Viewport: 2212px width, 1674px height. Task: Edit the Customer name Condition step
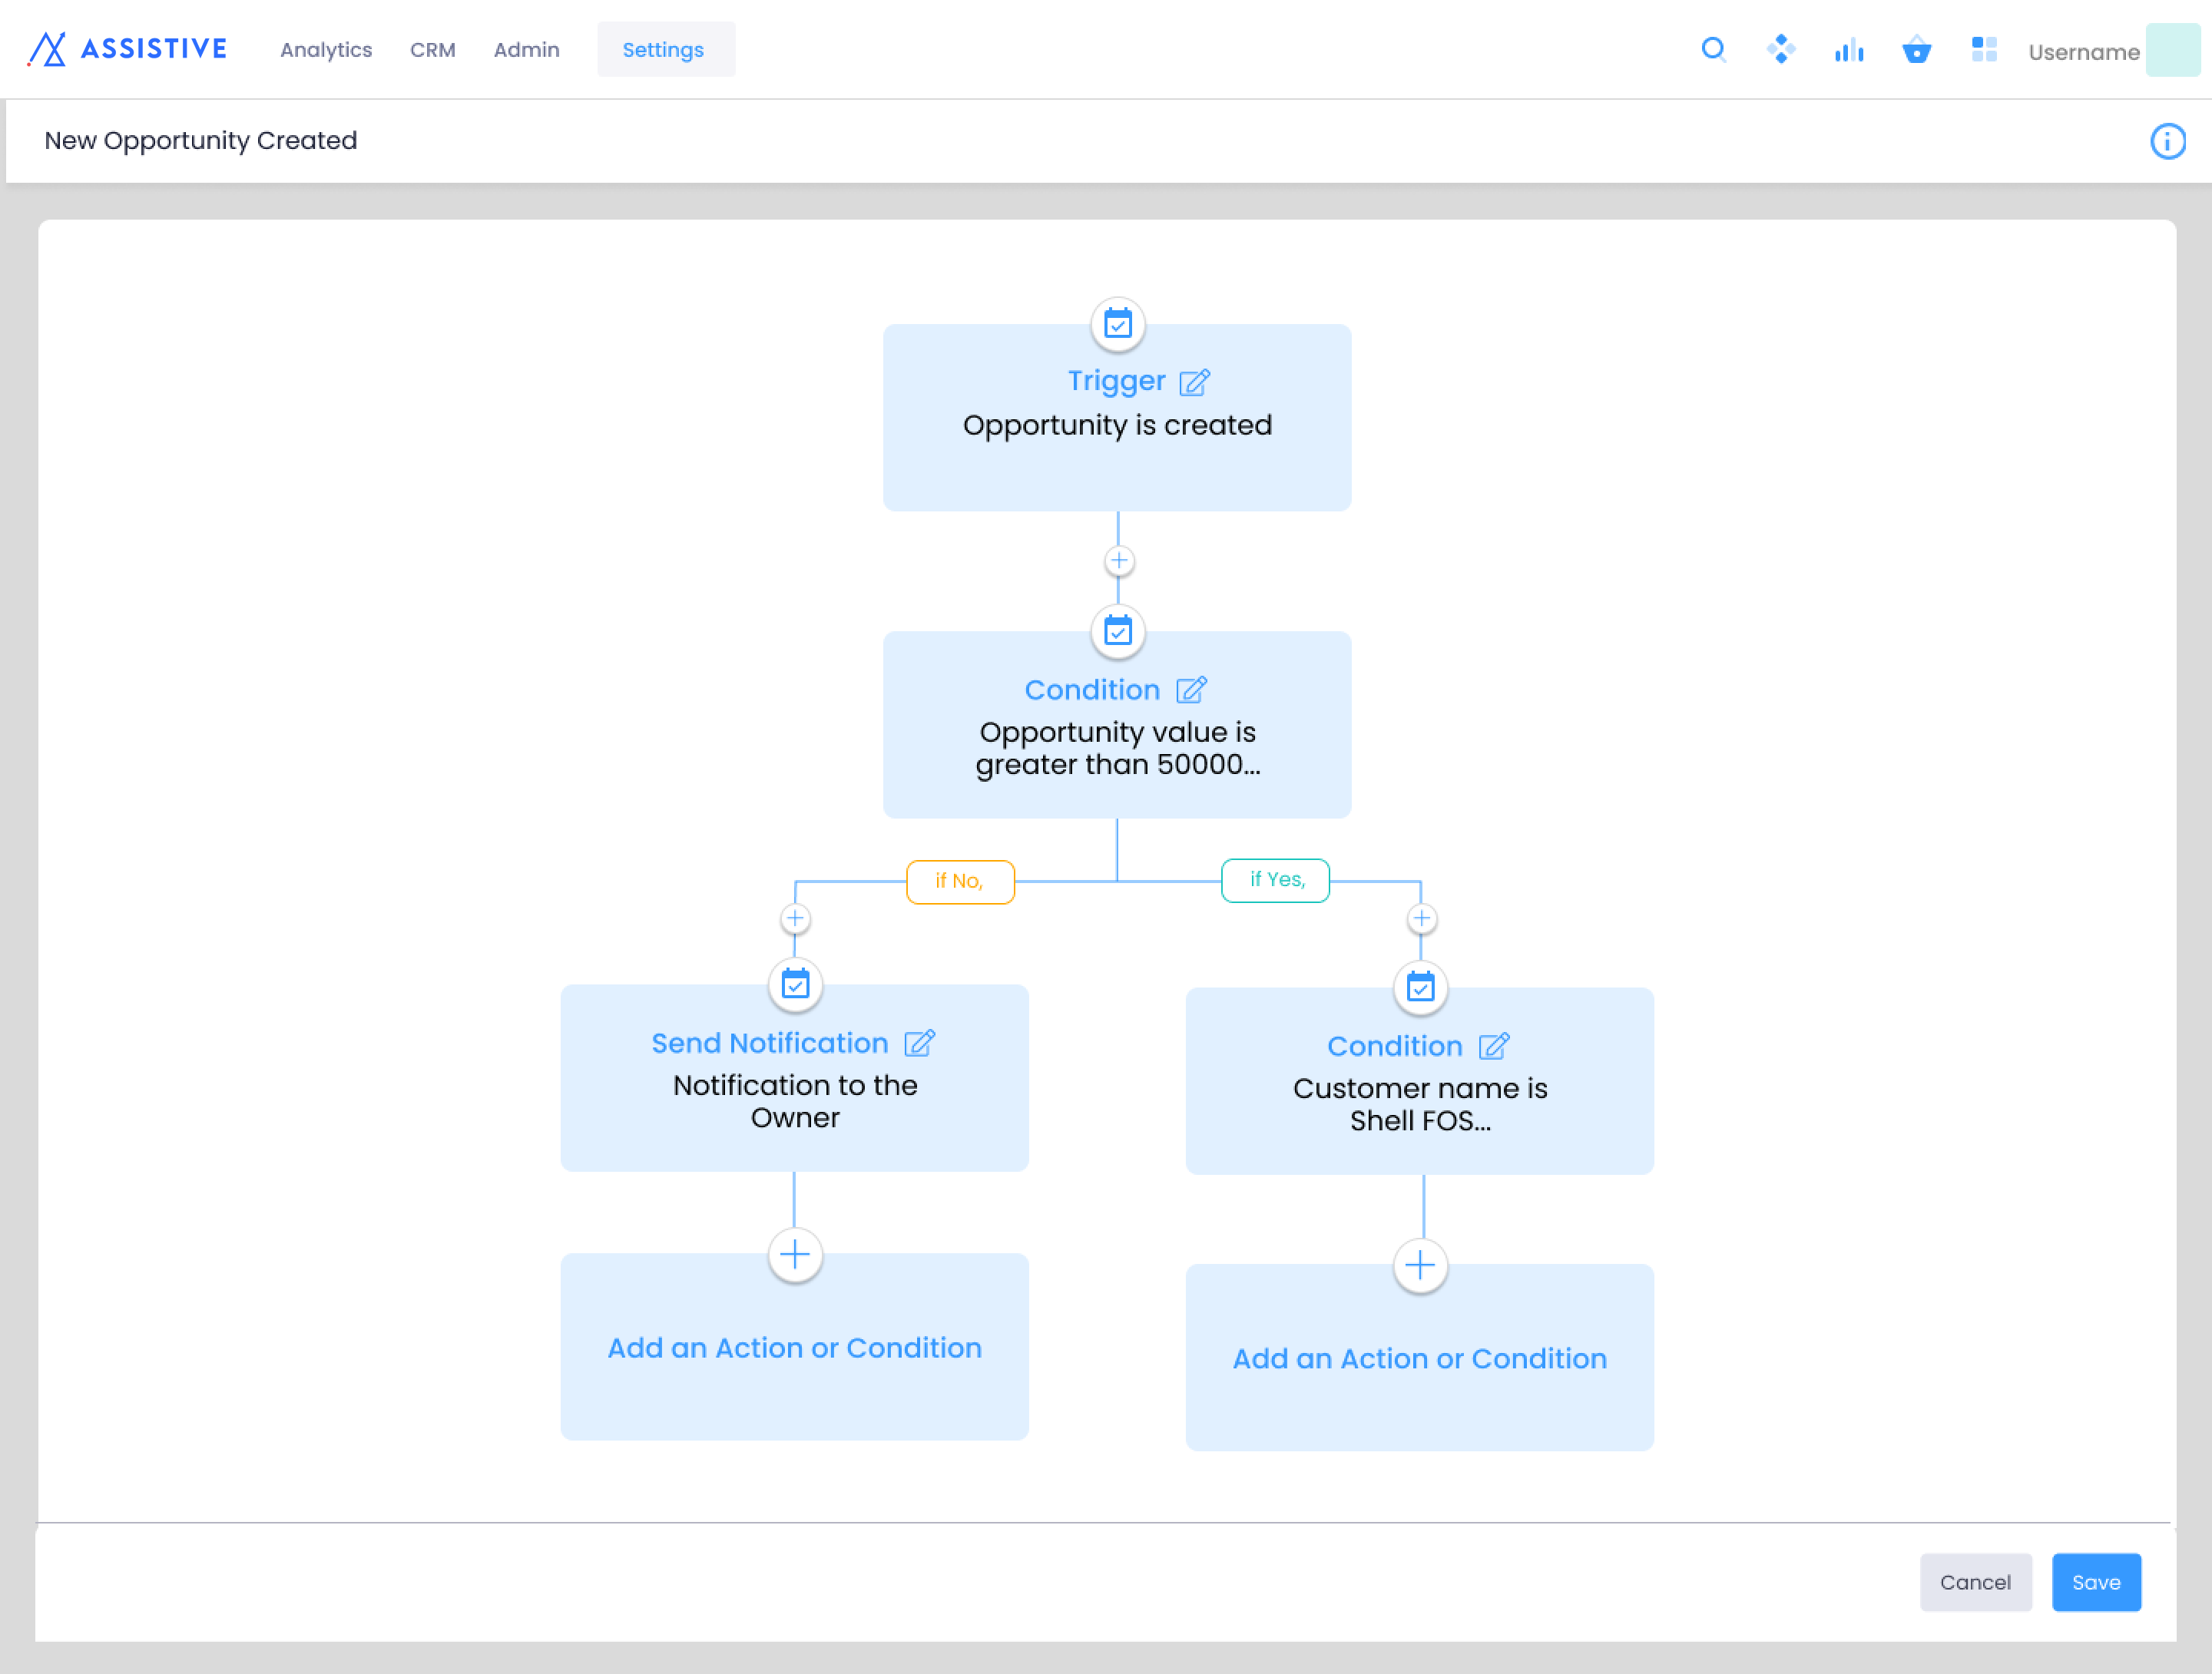pyautogui.click(x=1493, y=1046)
